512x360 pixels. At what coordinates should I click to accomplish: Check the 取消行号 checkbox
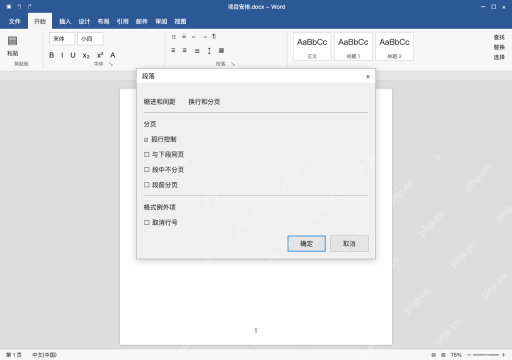146,222
